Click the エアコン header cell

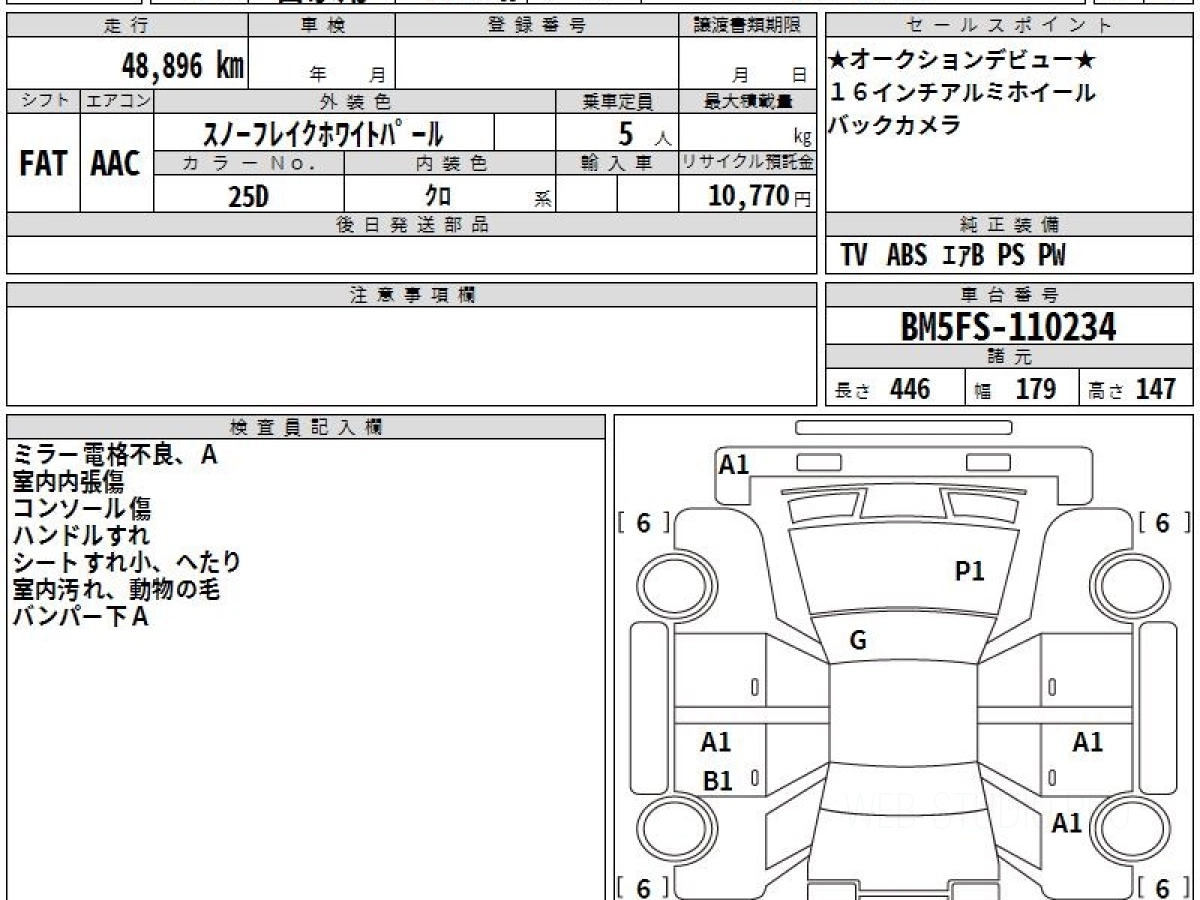117,101
